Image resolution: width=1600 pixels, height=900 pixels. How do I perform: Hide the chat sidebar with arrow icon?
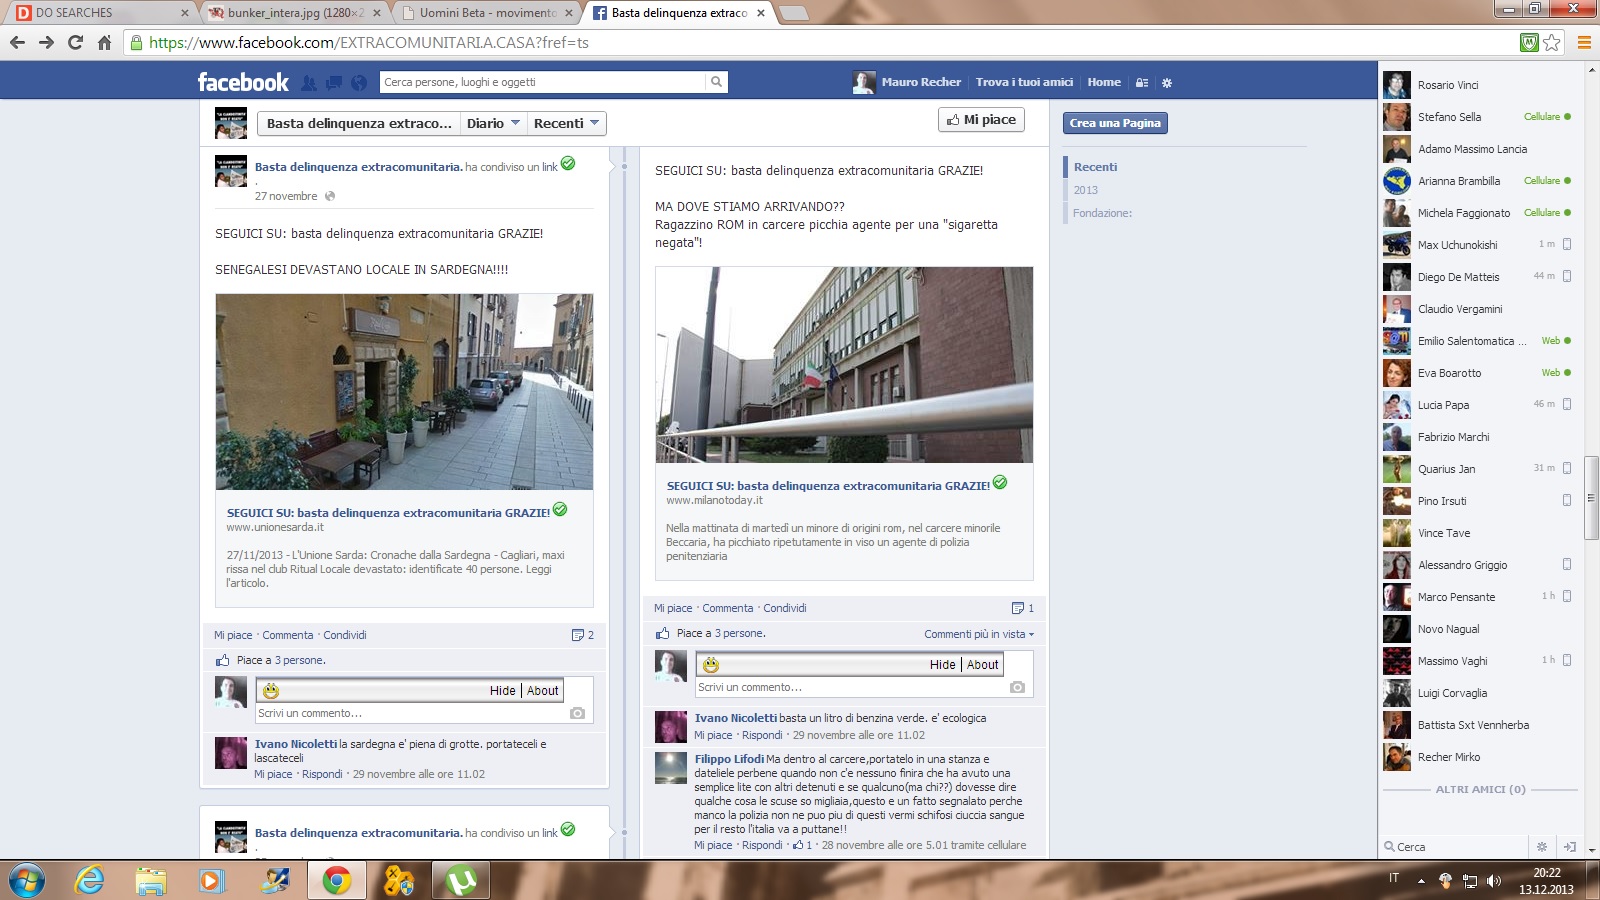pyautogui.click(x=1570, y=847)
